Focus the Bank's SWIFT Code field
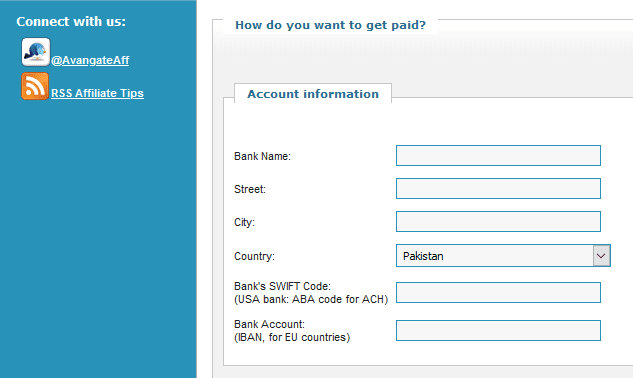The height and width of the screenshot is (378, 633). click(498, 293)
